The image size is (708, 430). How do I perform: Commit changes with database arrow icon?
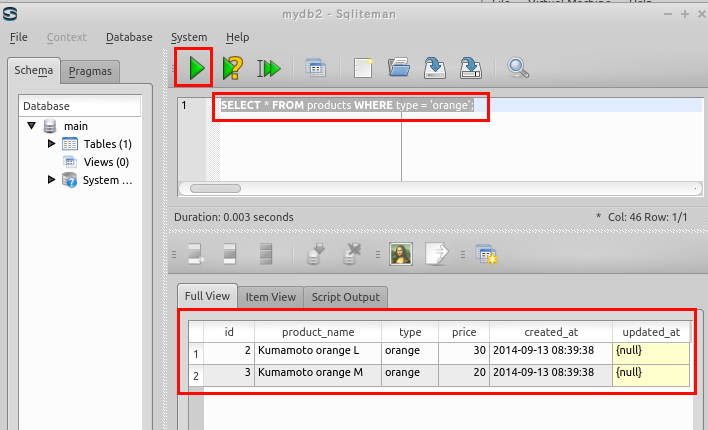click(x=316, y=254)
